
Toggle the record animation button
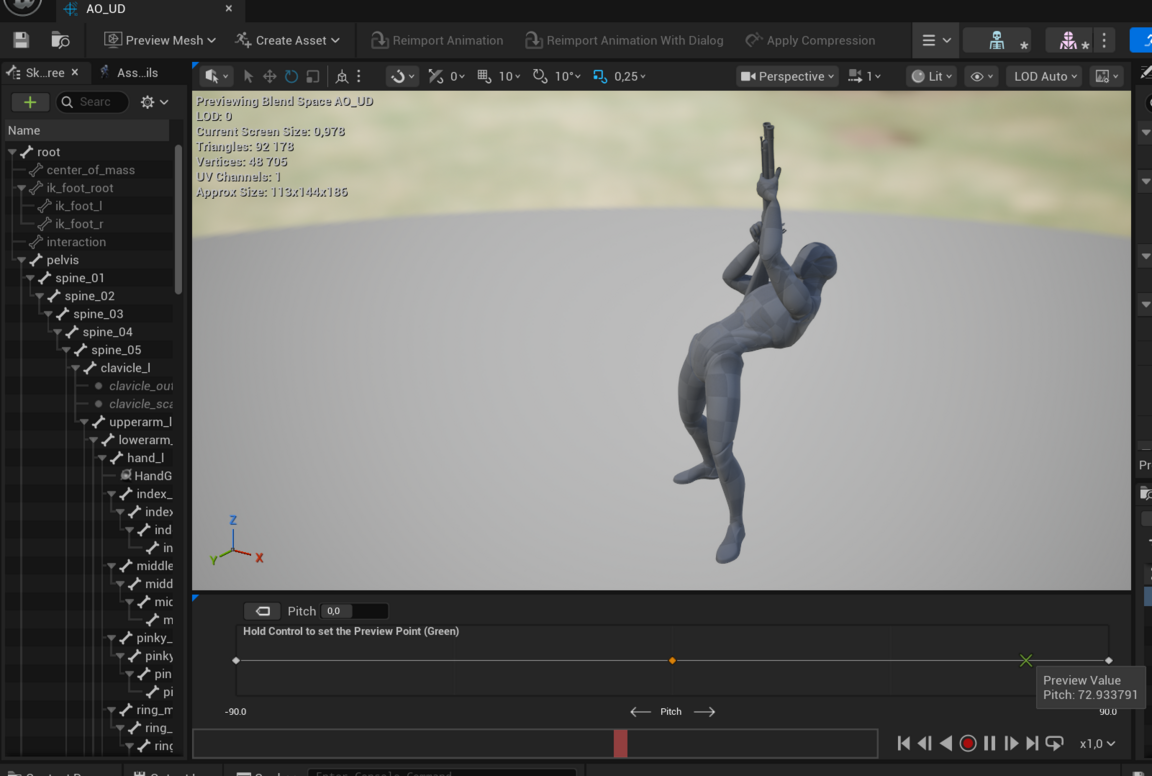point(968,744)
